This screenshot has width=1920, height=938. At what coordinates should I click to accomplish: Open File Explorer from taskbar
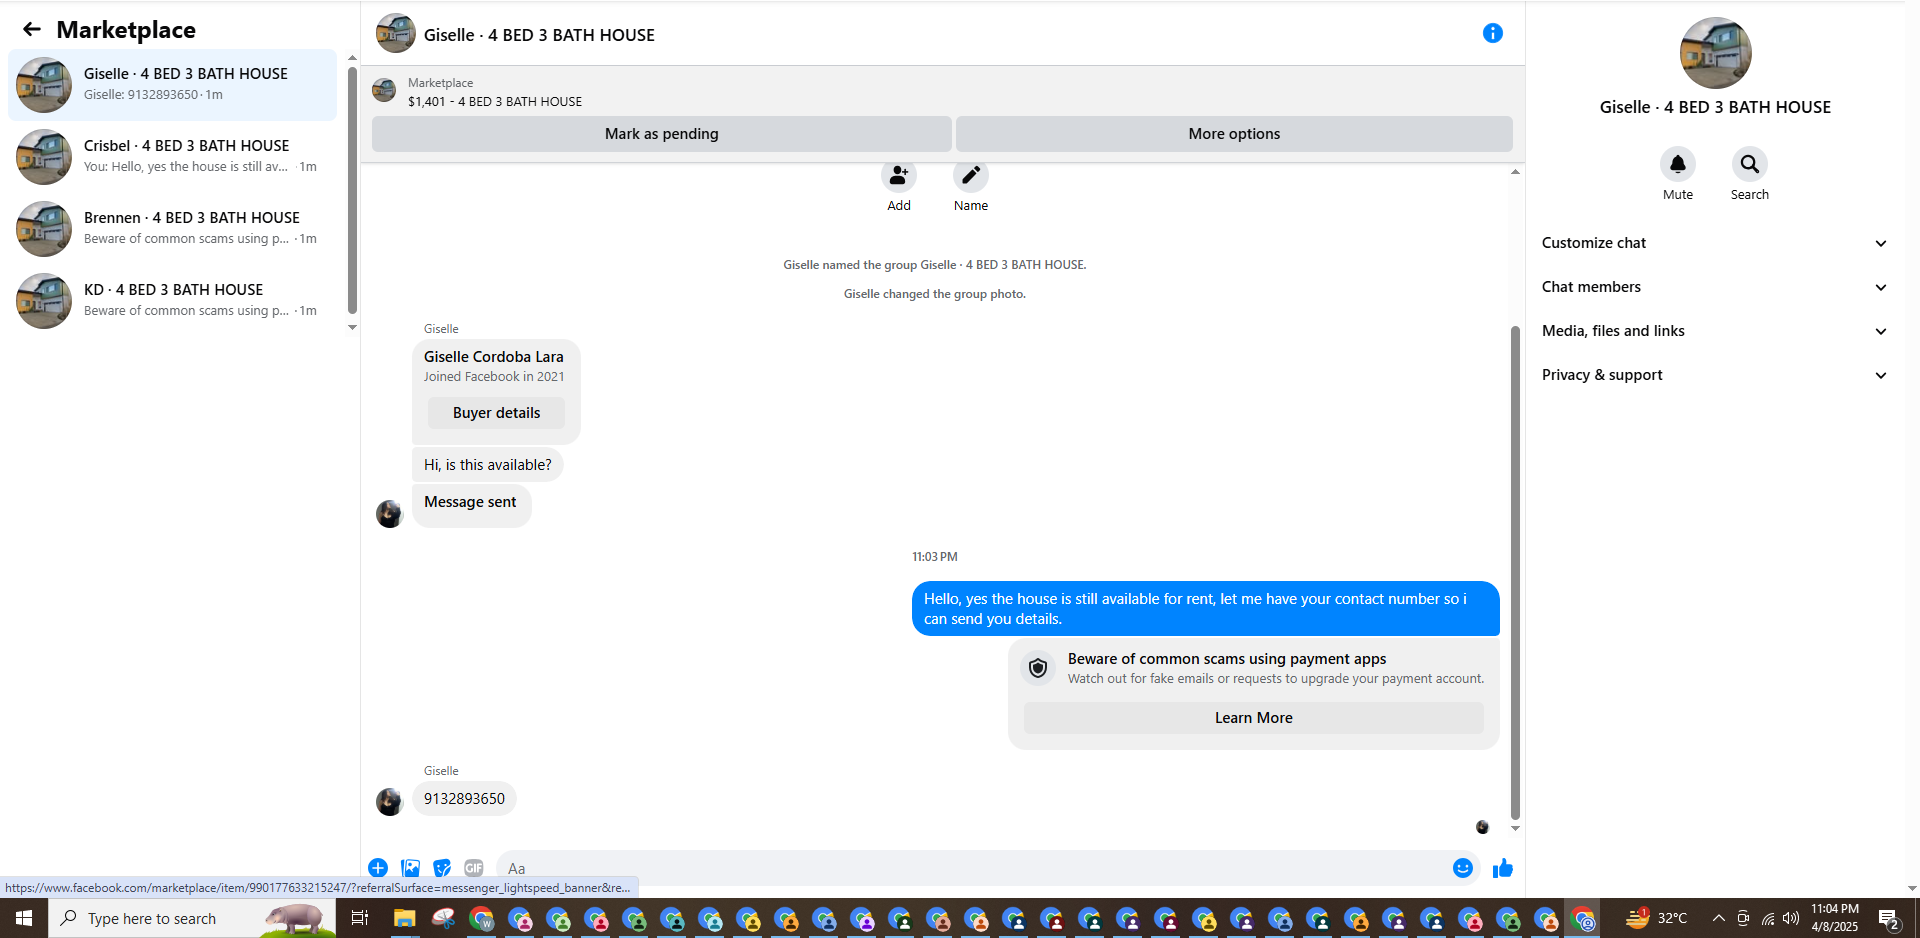coord(404,918)
